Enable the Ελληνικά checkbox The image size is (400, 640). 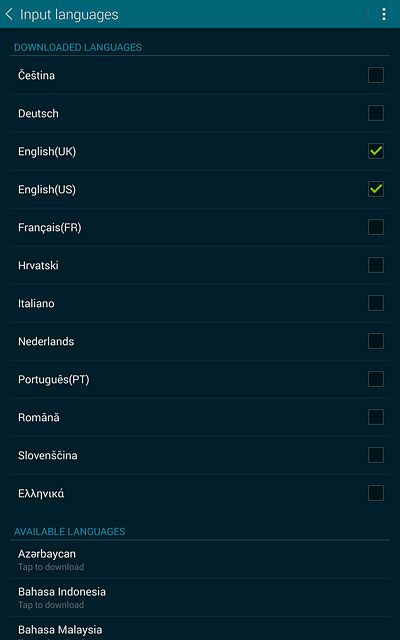click(376, 493)
